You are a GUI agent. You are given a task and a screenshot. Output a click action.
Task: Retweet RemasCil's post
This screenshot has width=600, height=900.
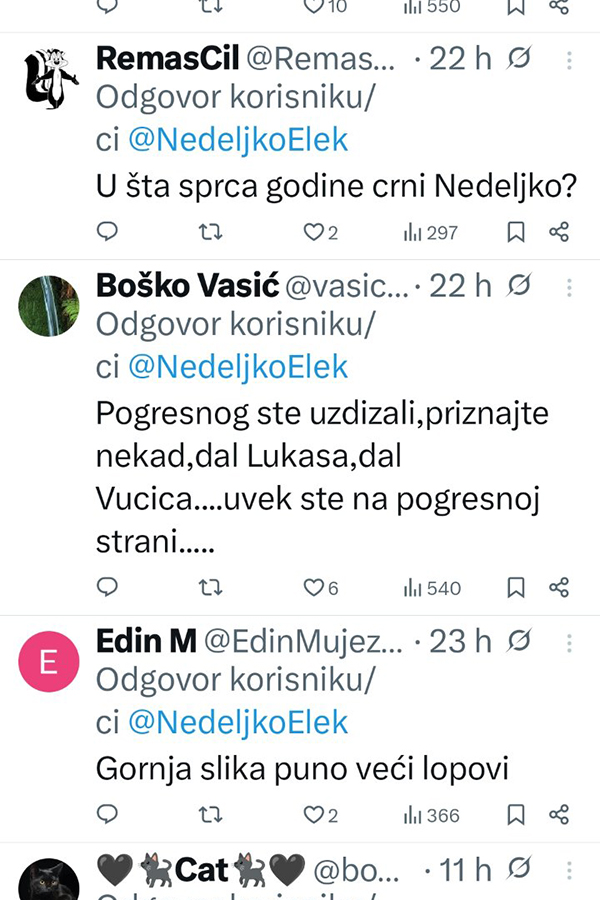pyautogui.click(x=210, y=232)
